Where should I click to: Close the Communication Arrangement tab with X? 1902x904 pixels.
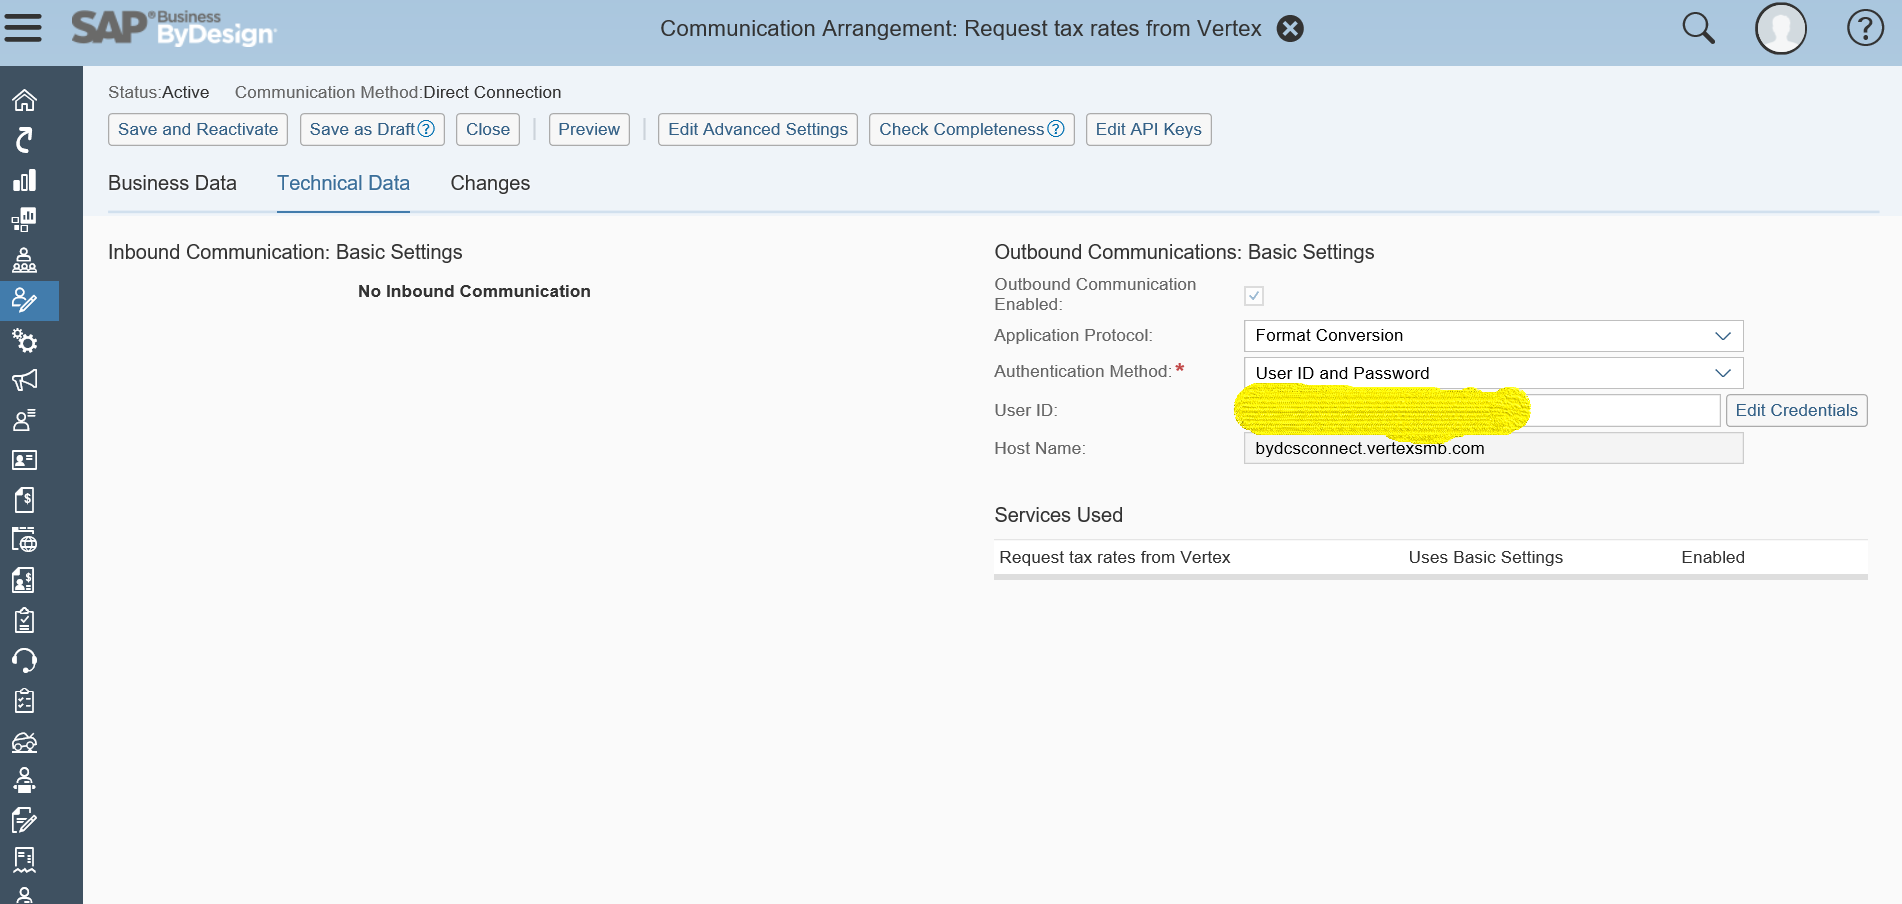pyautogui.click(x=1291, y=29)
